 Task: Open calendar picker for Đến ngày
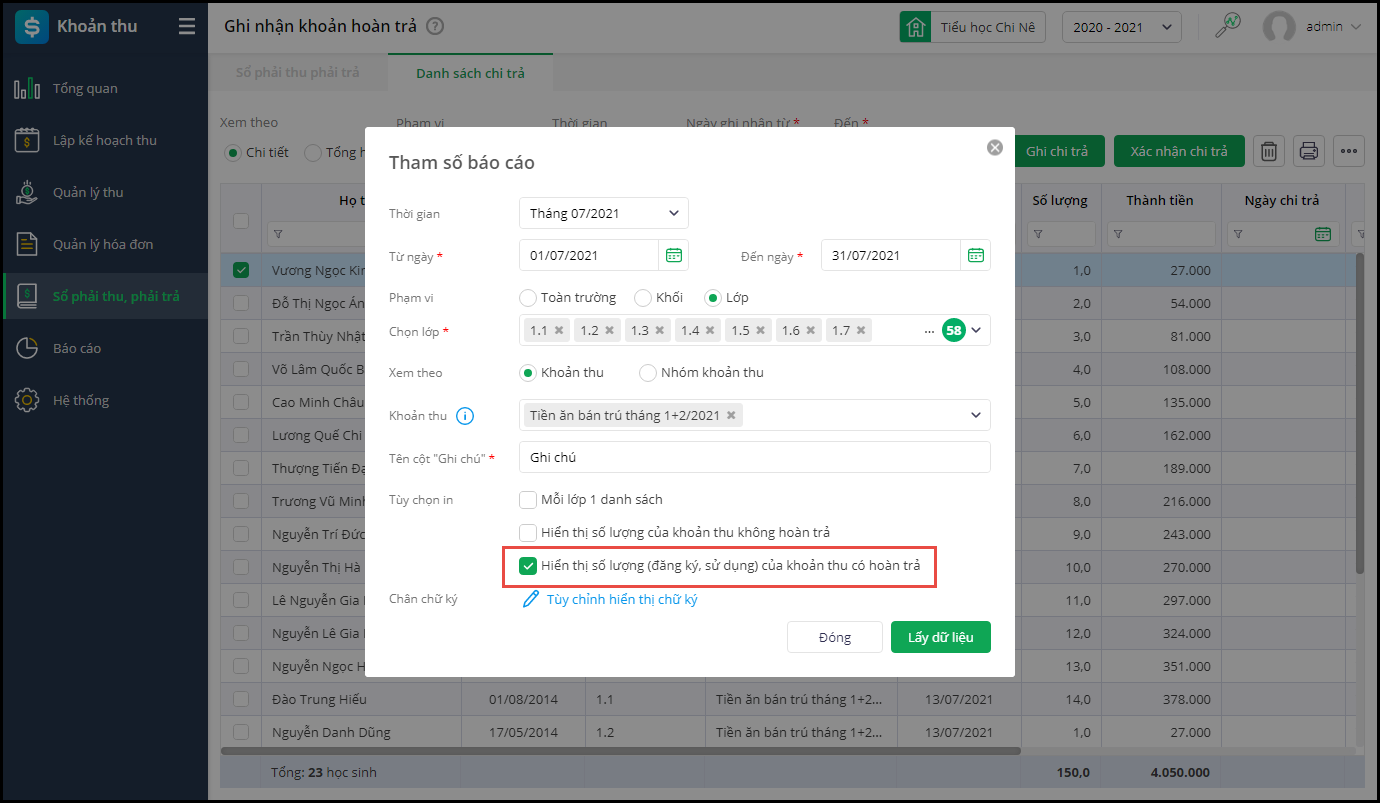click(976, 255)
